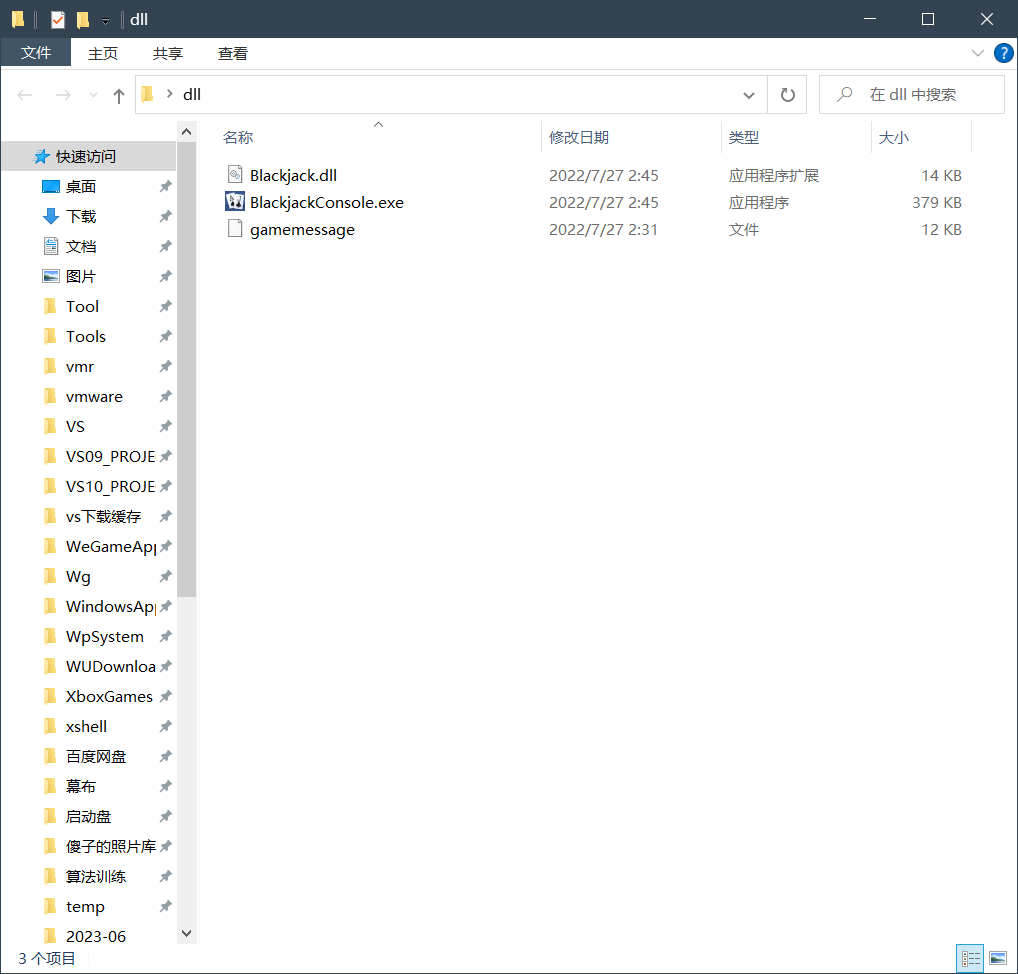Click the refresh icon beside address bar

coord(788,95)
